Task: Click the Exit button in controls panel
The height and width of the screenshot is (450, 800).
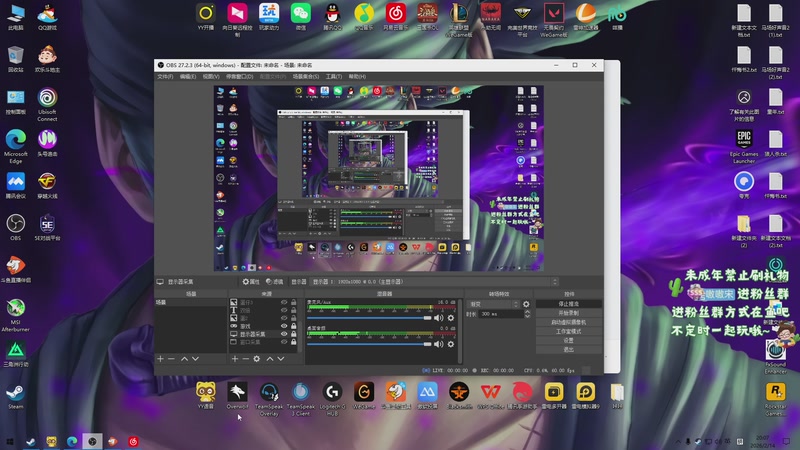Action: 569,349
